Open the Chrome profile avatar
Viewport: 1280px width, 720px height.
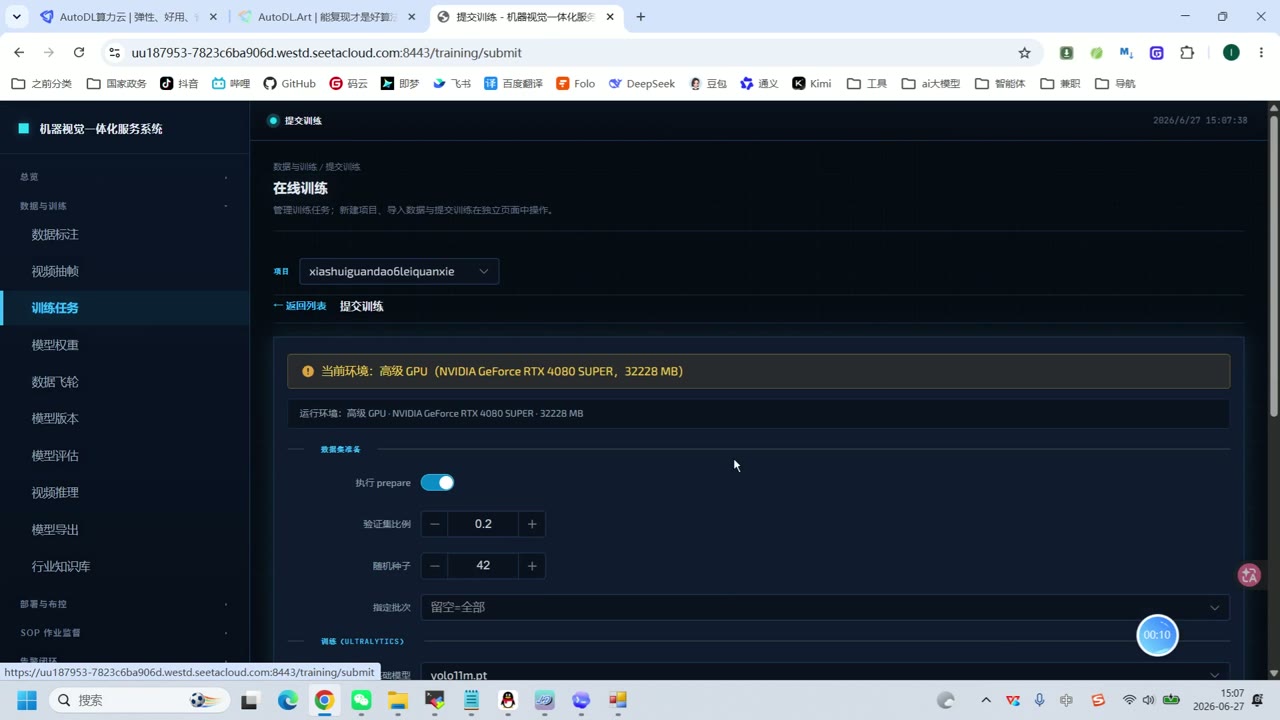(x=1231, y=52)
